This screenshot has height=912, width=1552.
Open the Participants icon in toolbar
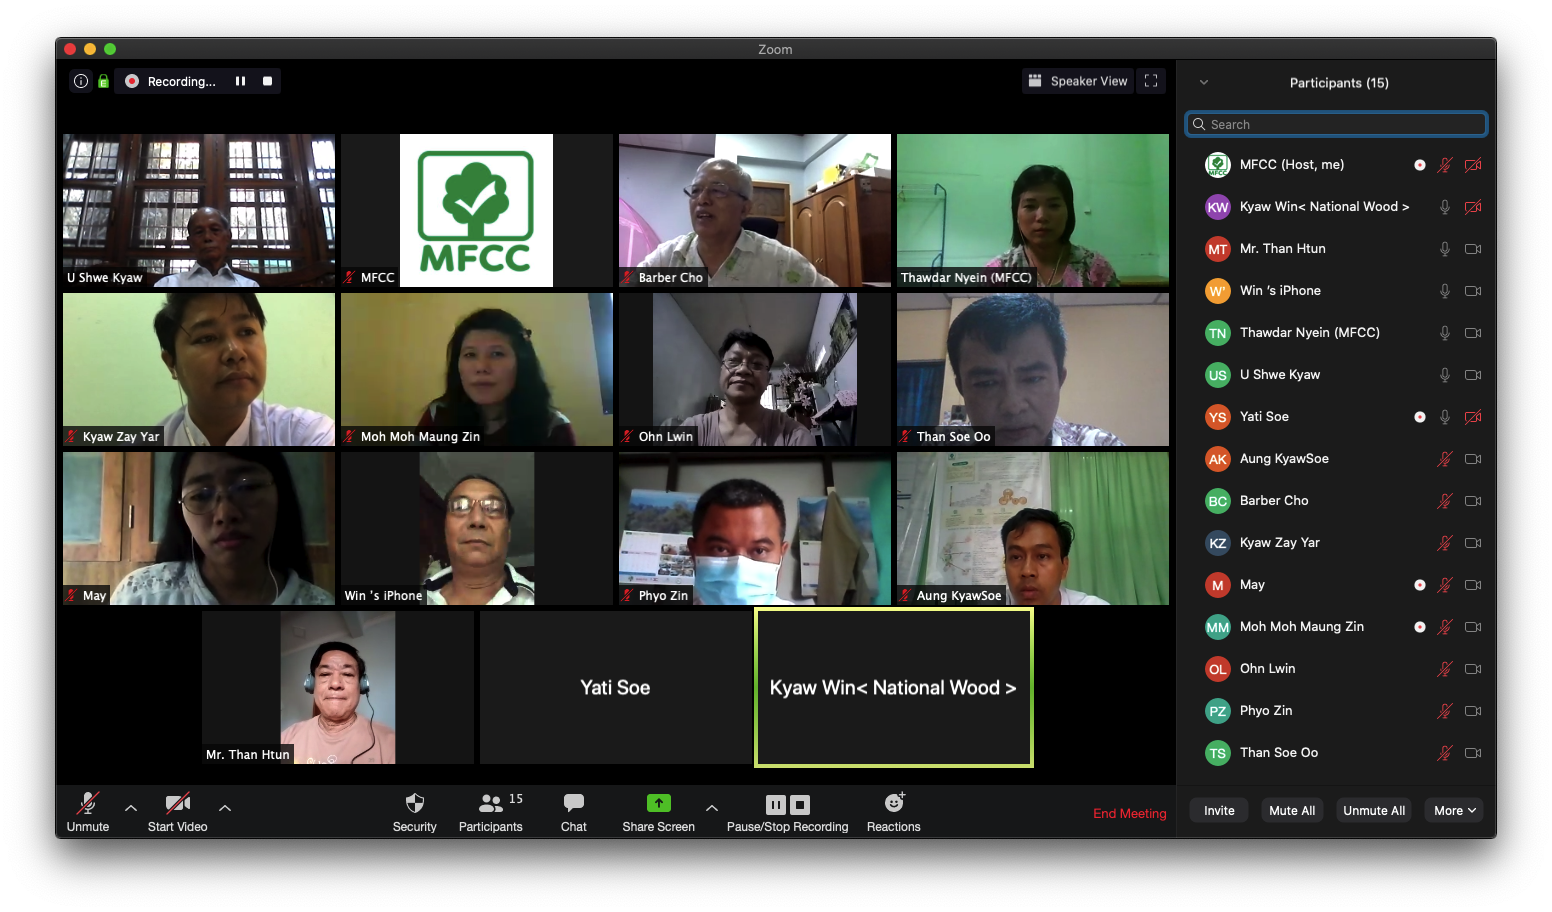coord(490,803)
